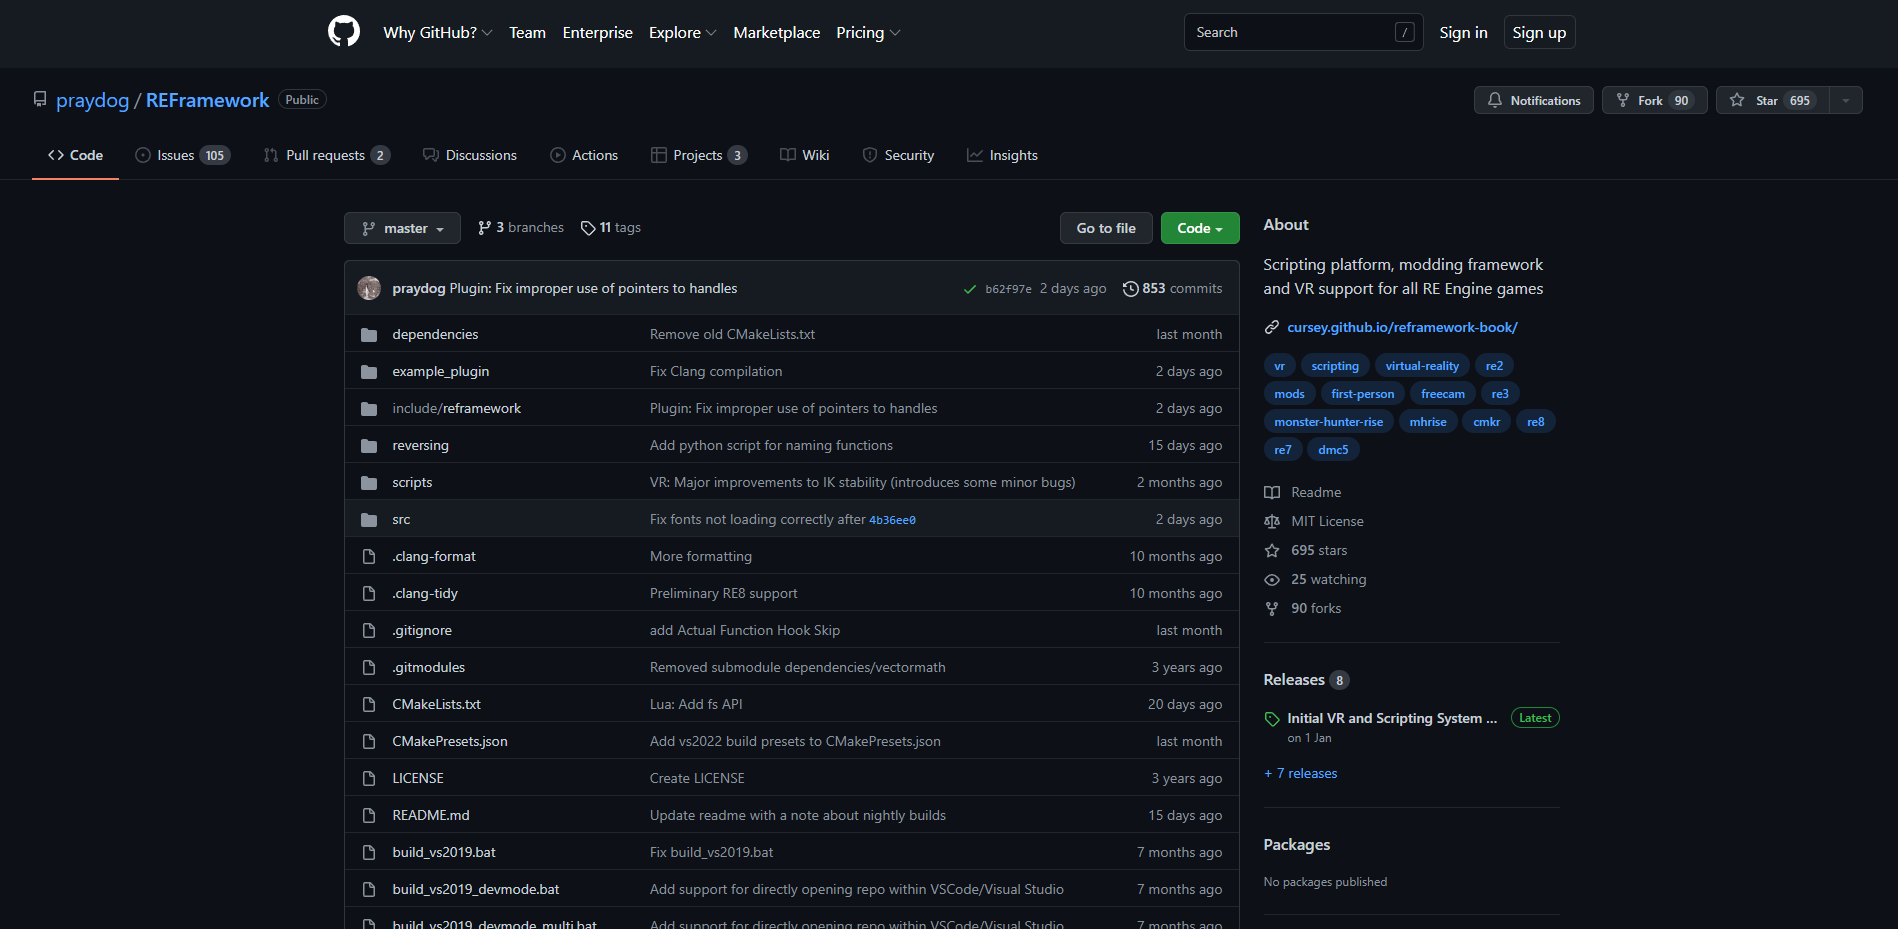Click the GitHub Octocat logo
This screenshot has width=1898, height=929.
tap(344, 32)
